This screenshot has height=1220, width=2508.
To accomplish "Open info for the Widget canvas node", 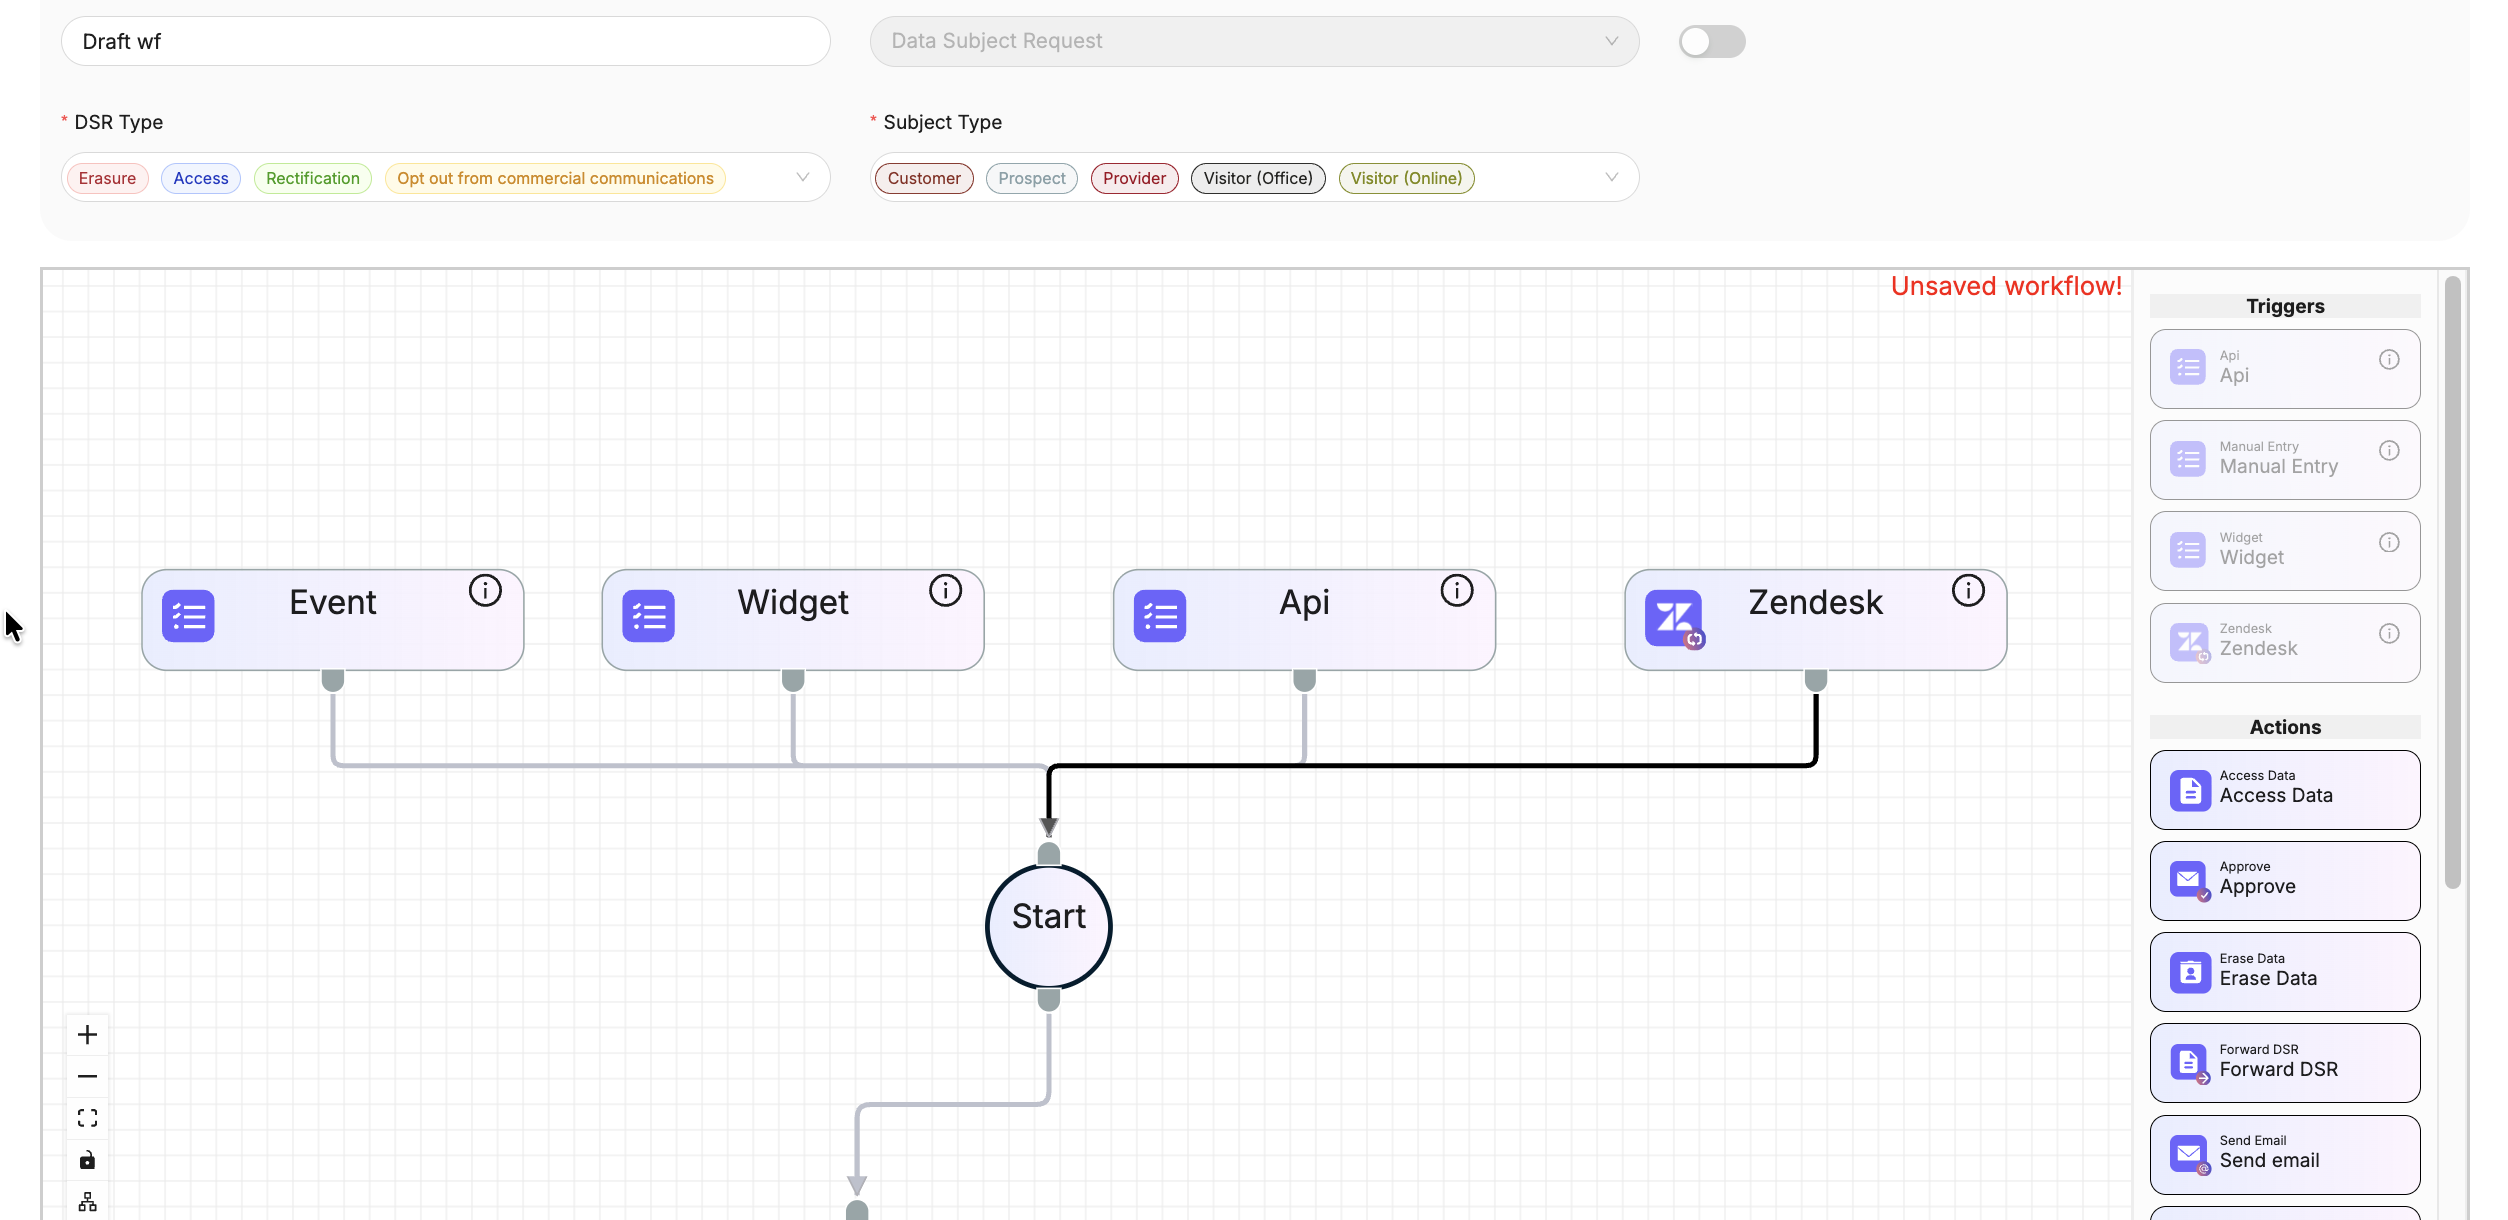I will [x=945, y=591].
